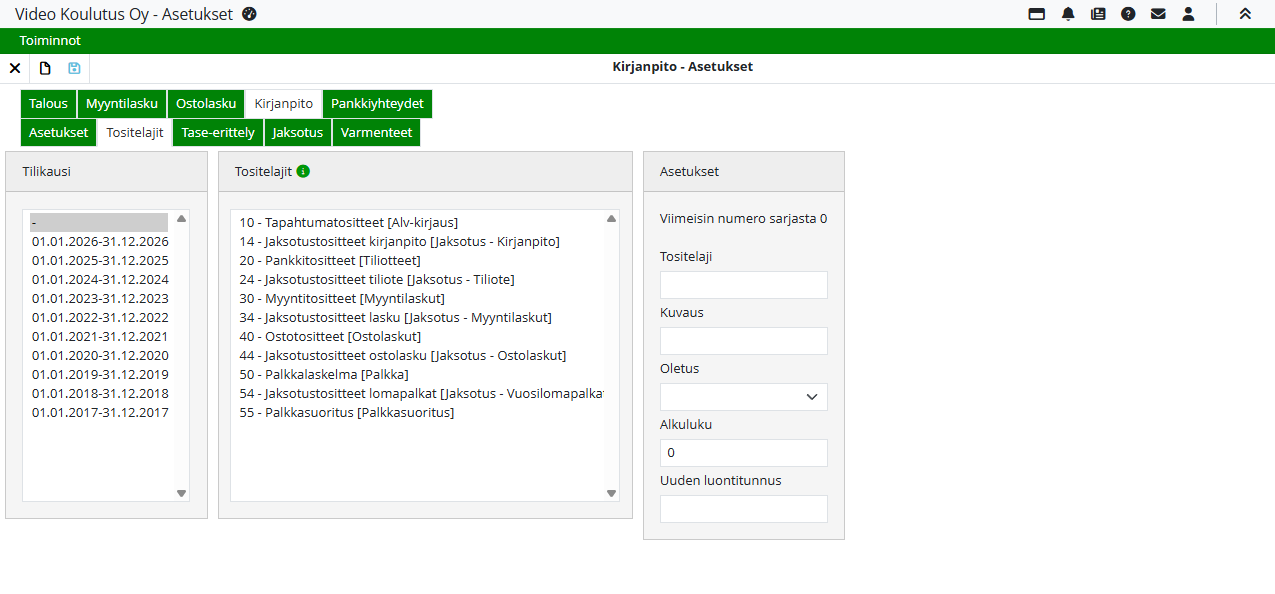This screenshot has height=594, width=1275.
Task: Click the help question mark icon
Action: [x=1128, y=14]
